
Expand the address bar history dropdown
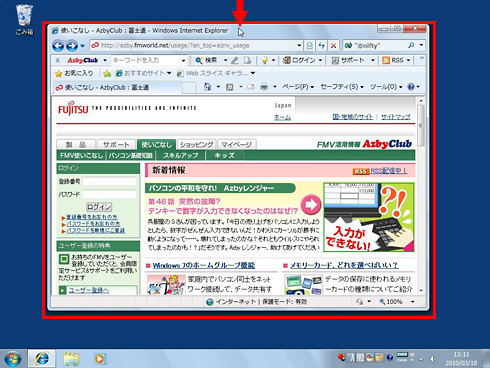(299, 45)
